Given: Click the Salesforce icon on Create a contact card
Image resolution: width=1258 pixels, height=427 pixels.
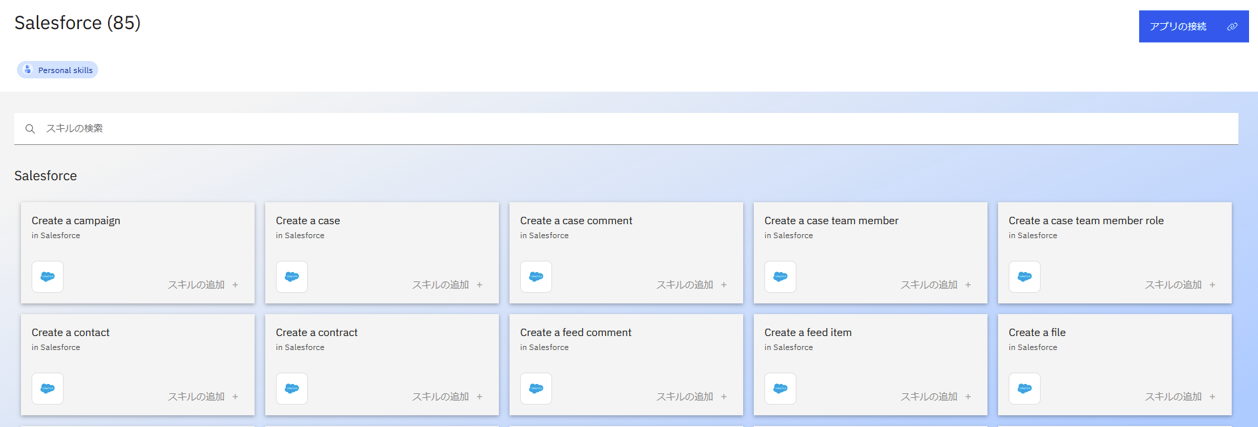Looking at the screenshot, I should [x=47, y=389].
